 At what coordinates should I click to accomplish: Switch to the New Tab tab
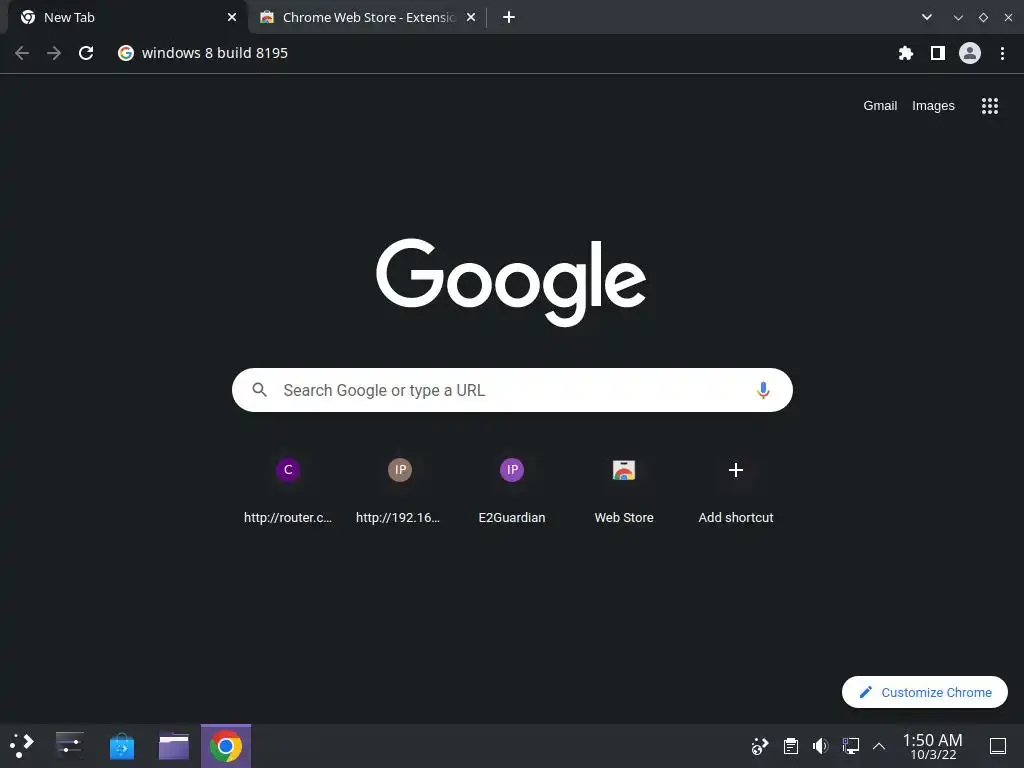point(127,18)
